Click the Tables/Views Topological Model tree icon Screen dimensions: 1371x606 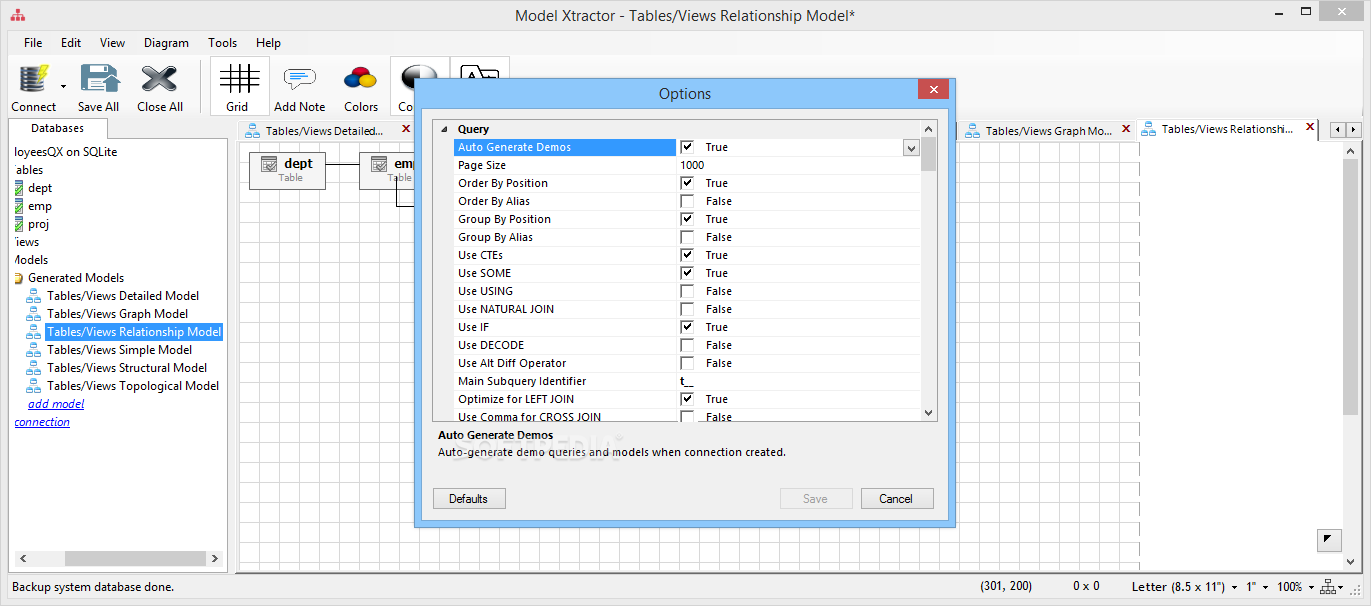pos(34,386)
